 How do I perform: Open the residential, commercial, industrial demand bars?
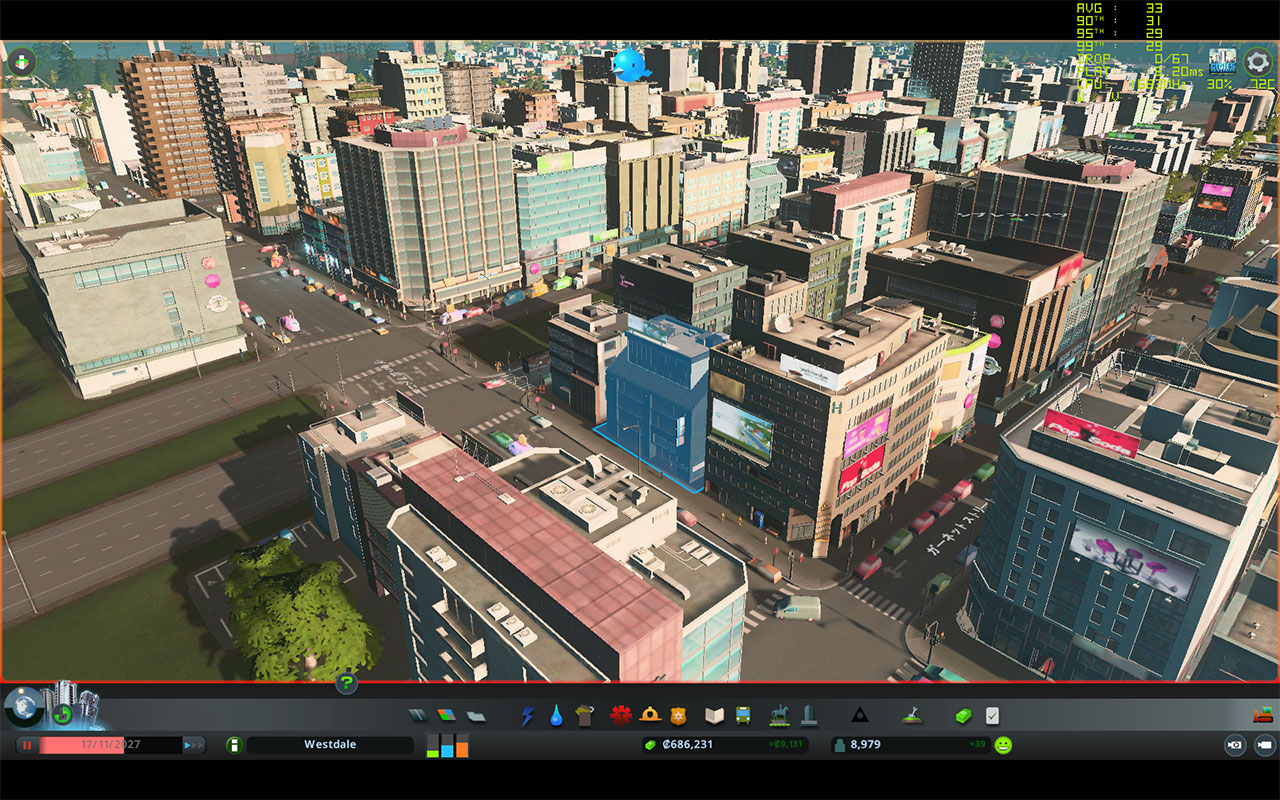[x=447, y=745]
